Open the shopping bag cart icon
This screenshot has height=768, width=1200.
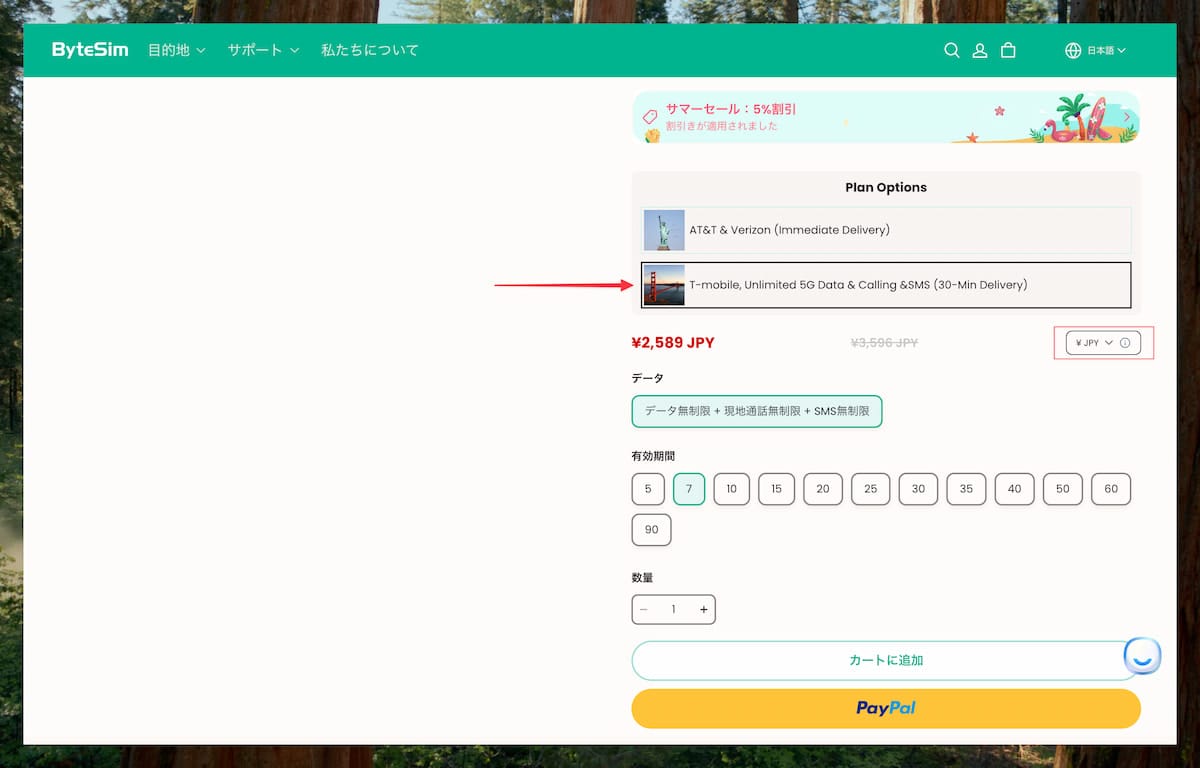(1008, 50)
